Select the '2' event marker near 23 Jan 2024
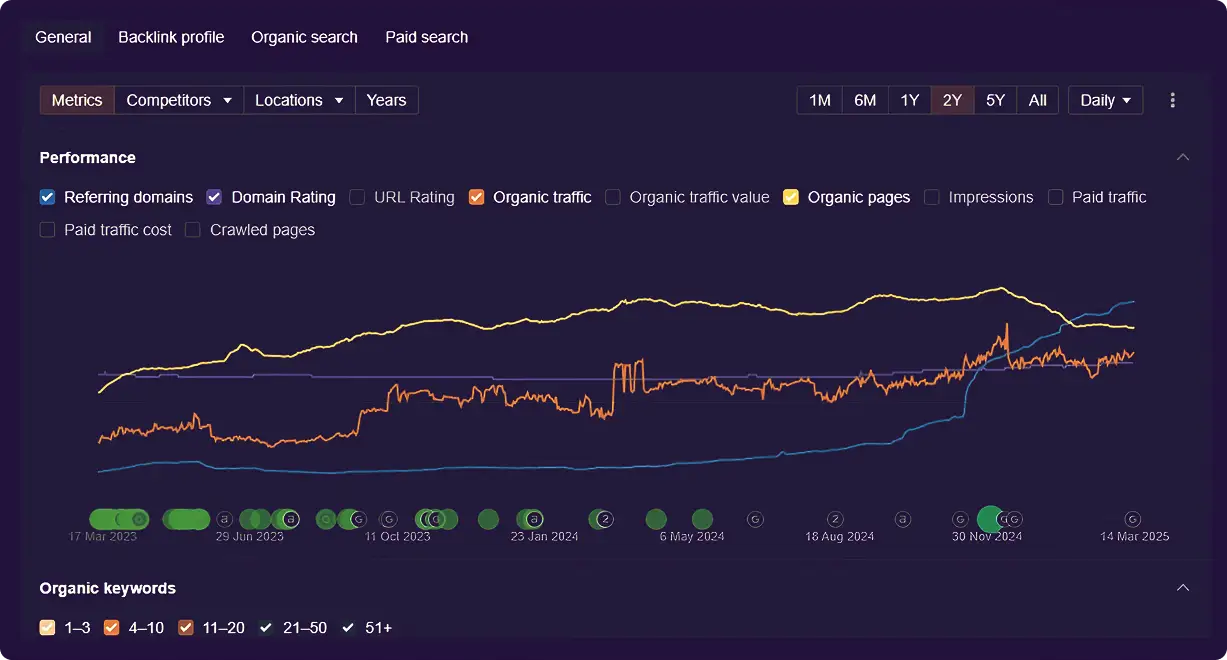Viewport: 1227px width, 660px height. tap(602, 519)
